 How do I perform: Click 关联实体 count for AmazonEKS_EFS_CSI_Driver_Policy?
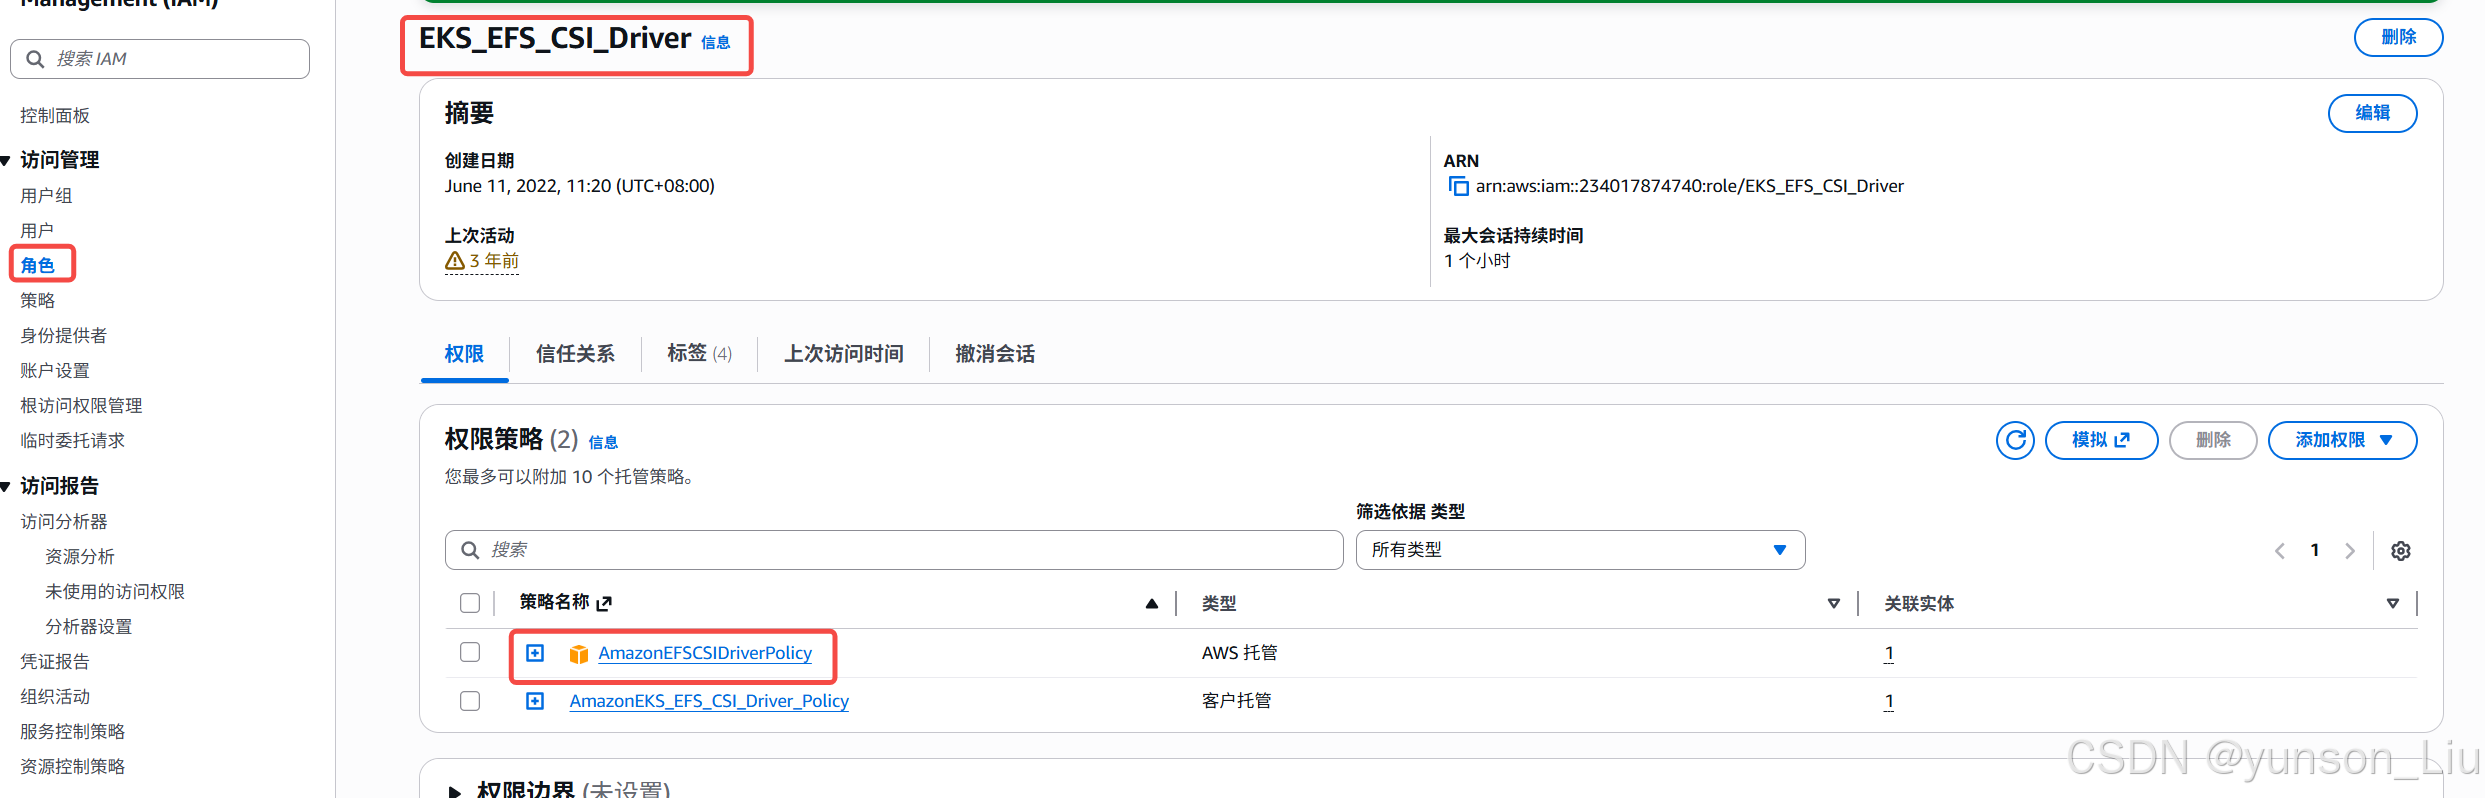(x=1889, y=701)
